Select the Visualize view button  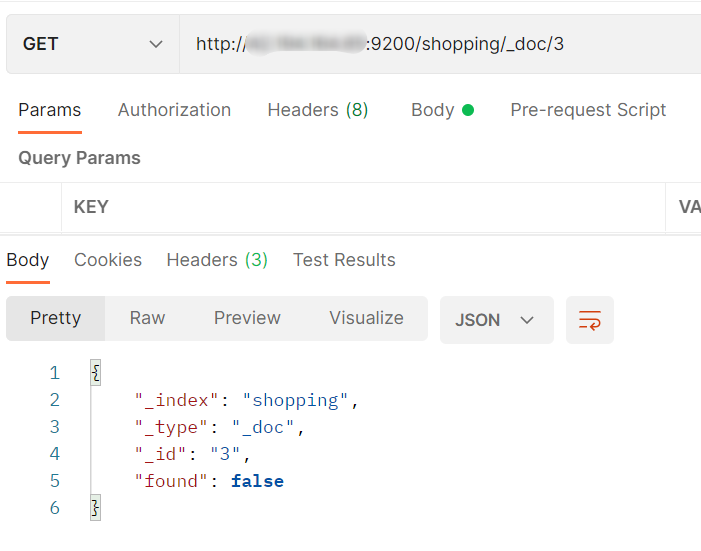click(x=366, y=318)
